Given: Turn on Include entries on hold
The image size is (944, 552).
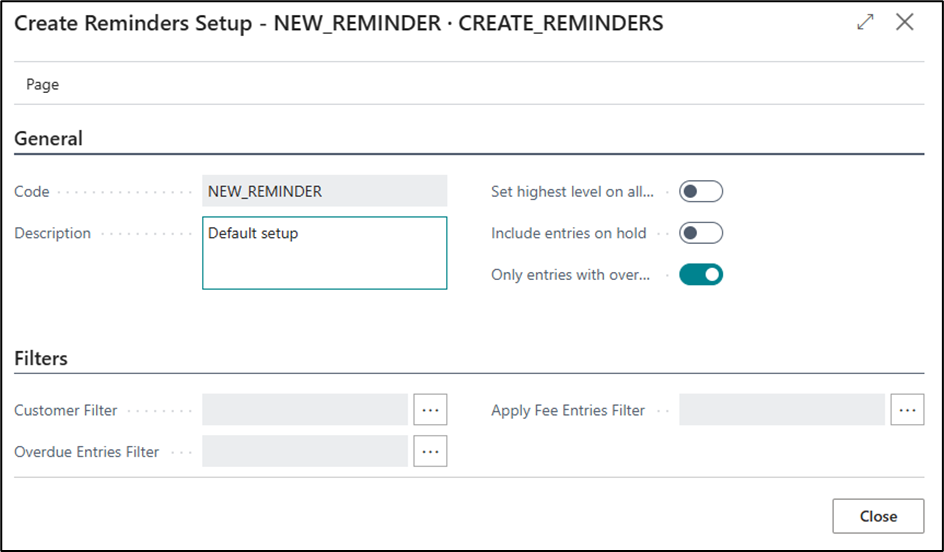Looking at the screenshot, I should coord(700,233).
